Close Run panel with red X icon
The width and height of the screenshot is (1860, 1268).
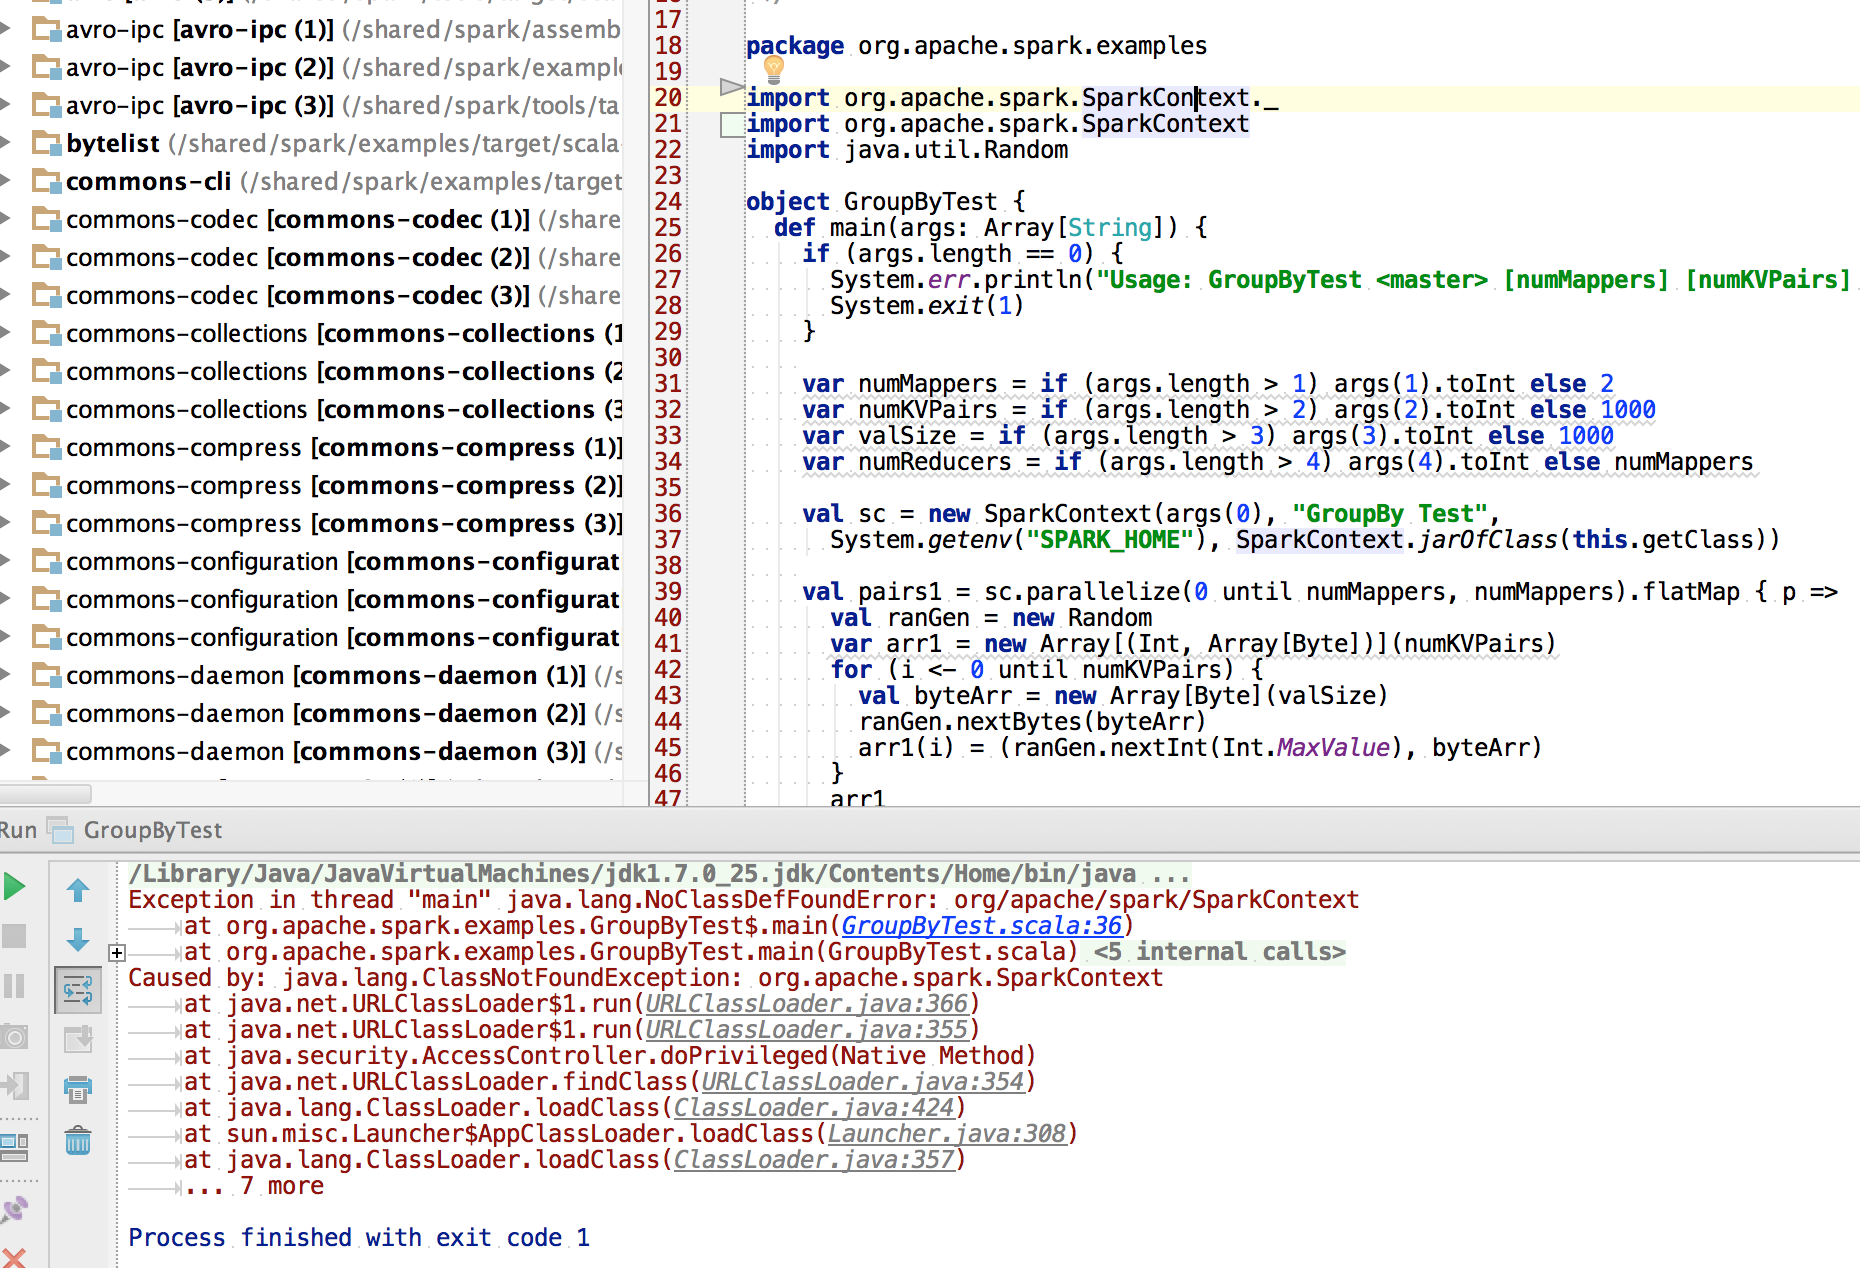point(14,1258)
